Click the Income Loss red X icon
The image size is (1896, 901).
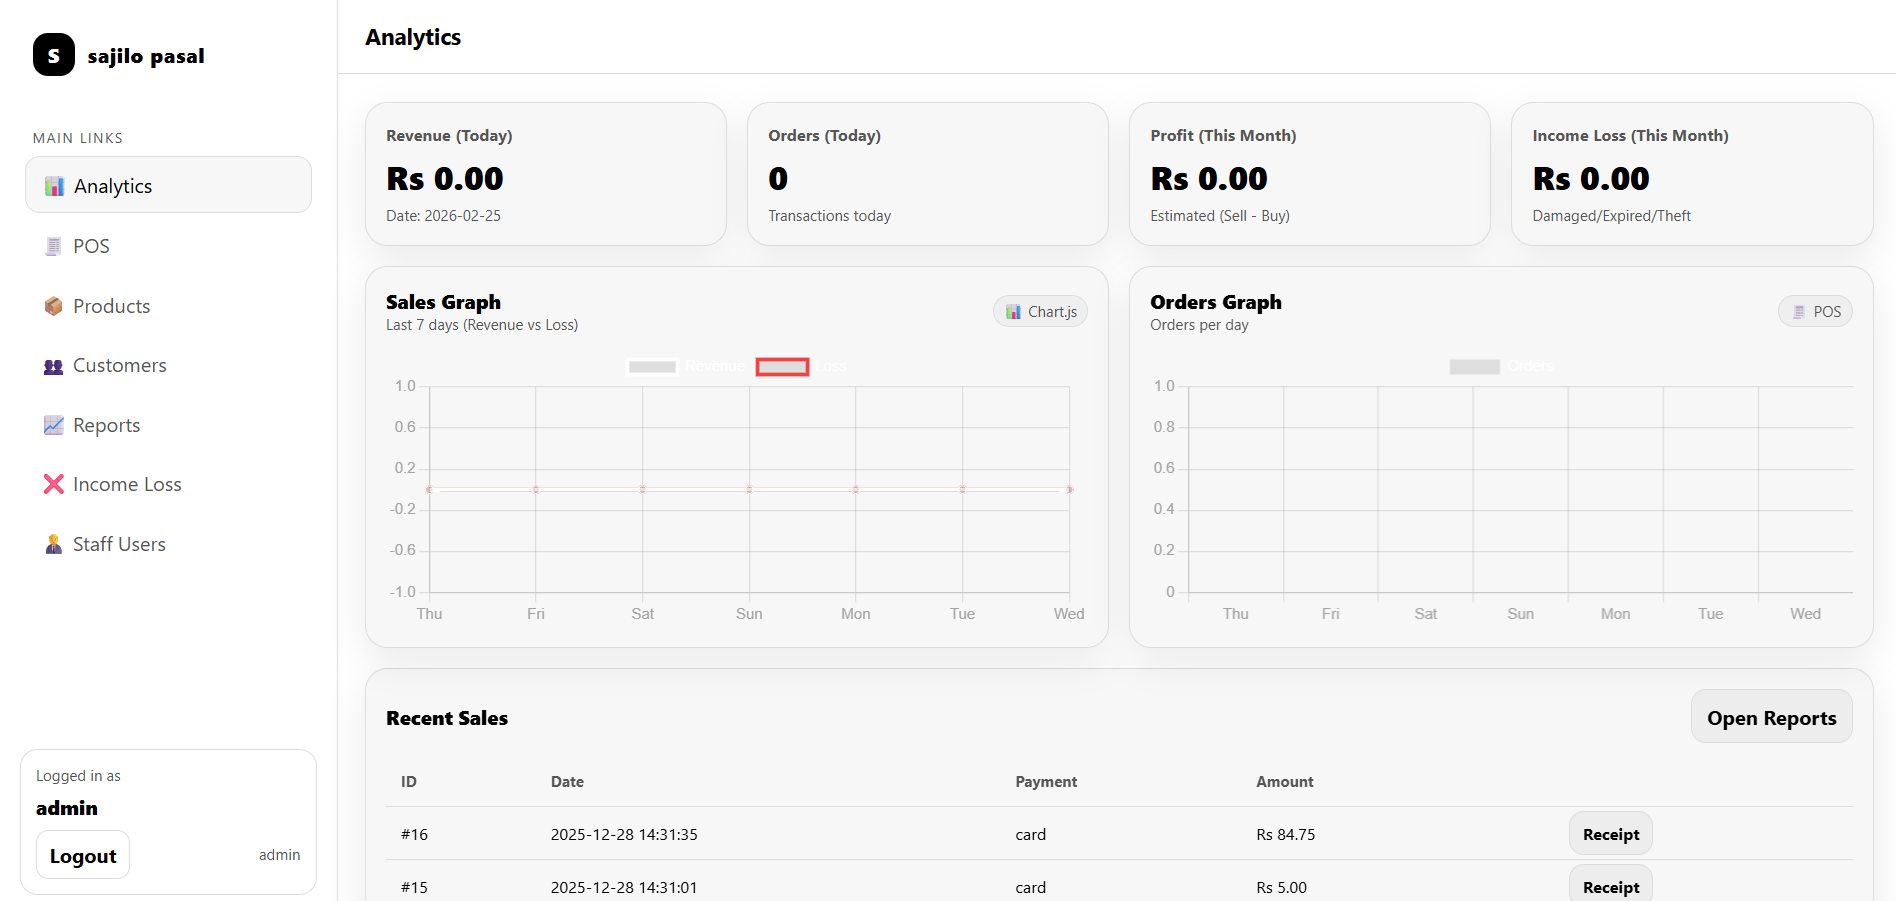pos(53,484)
